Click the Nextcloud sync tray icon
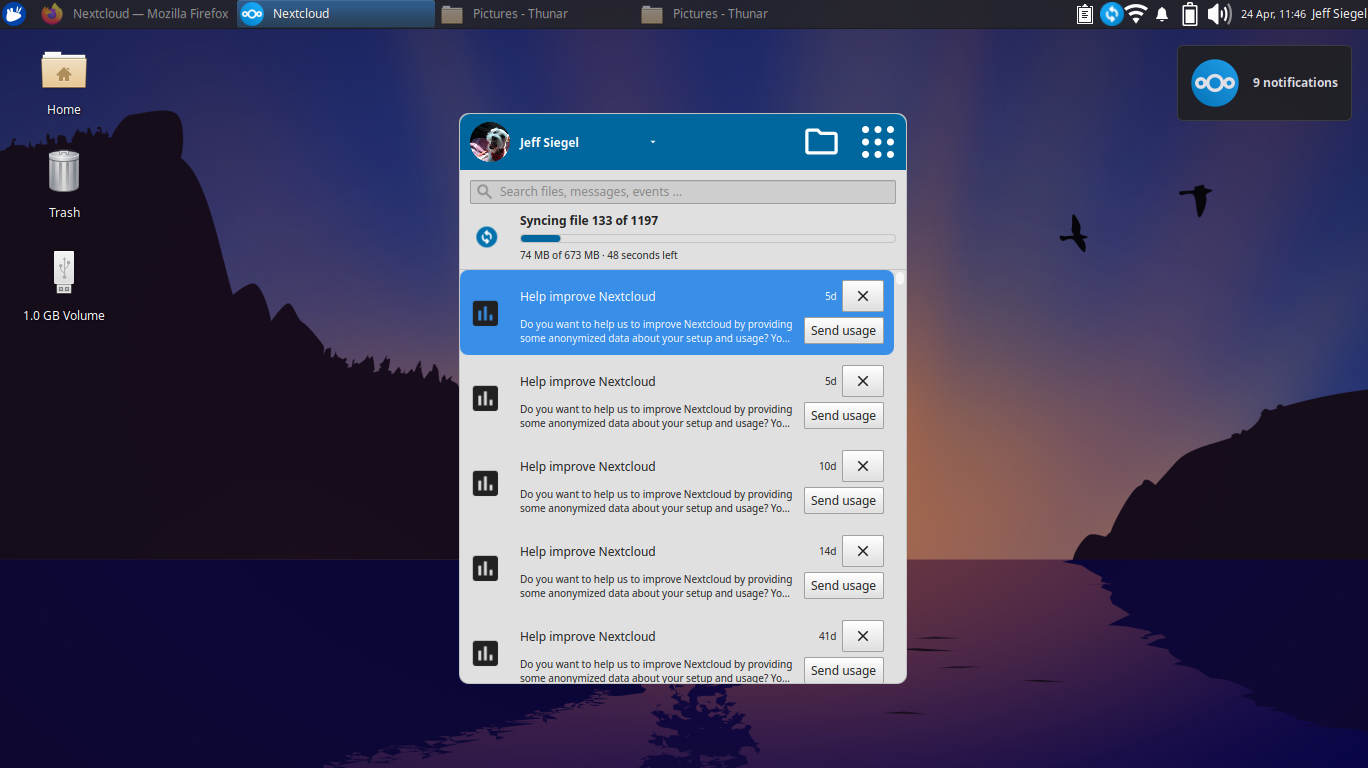 point(1111,14)
